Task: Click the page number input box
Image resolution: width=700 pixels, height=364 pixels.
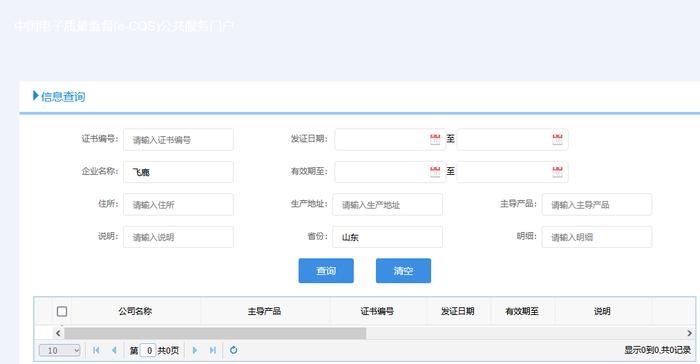Action: coord(148,350)
